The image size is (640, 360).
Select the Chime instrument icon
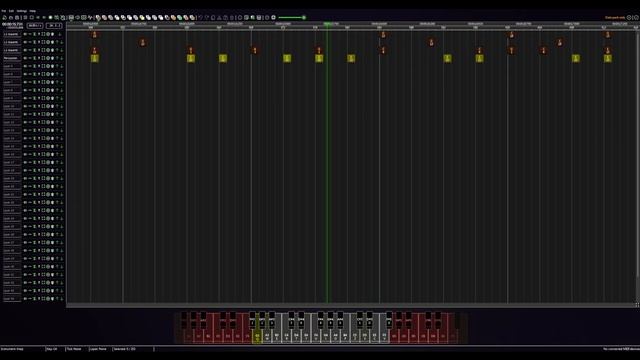pos(148,18)
